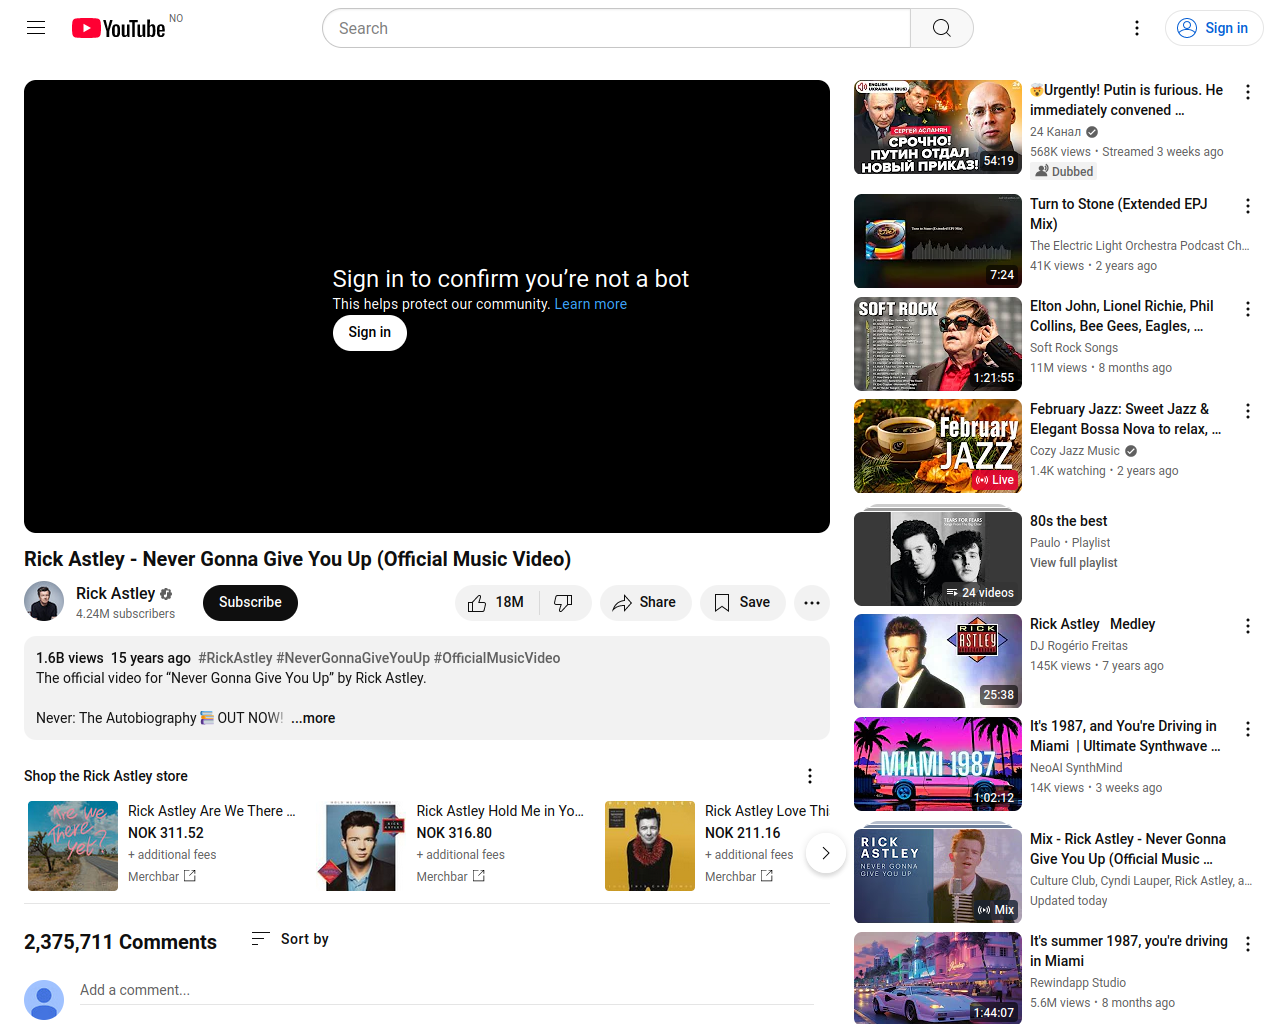The width and height of the screenshot is (1280, 1024).
Task: Show next merch items with arrow
Action: [826, 853]
